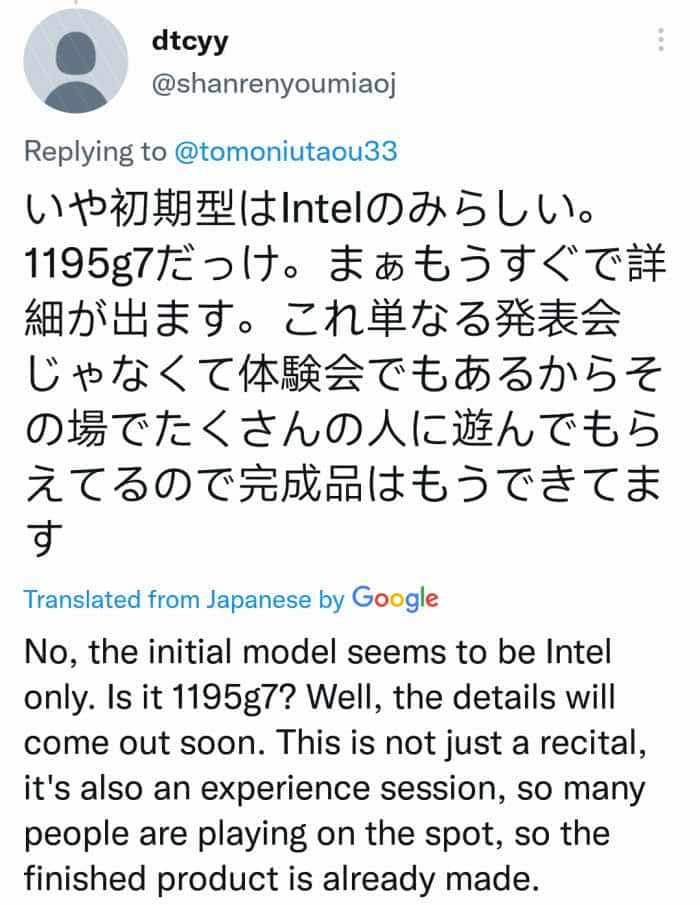Screen dimensions: 700x905
Task: Click the @shanrenyoumiaoj handle
Action: tap(273, 85)
